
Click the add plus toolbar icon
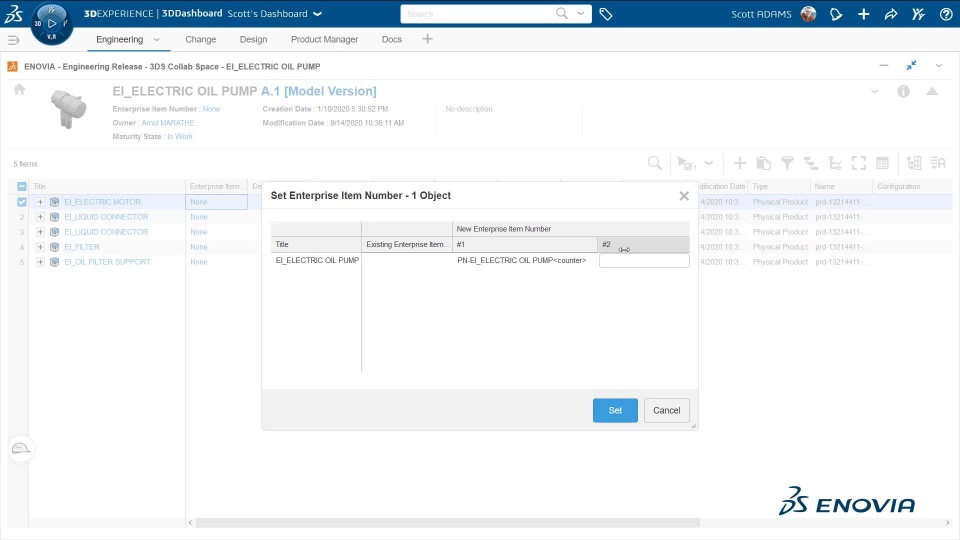[x=740, y=163]
